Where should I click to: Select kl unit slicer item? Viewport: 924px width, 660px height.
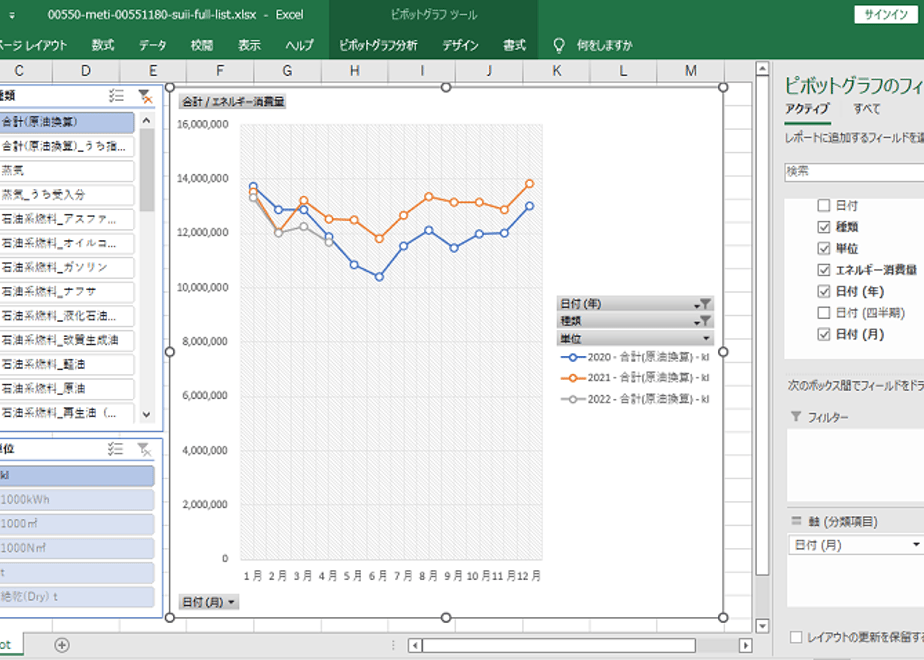coord(77,476)
